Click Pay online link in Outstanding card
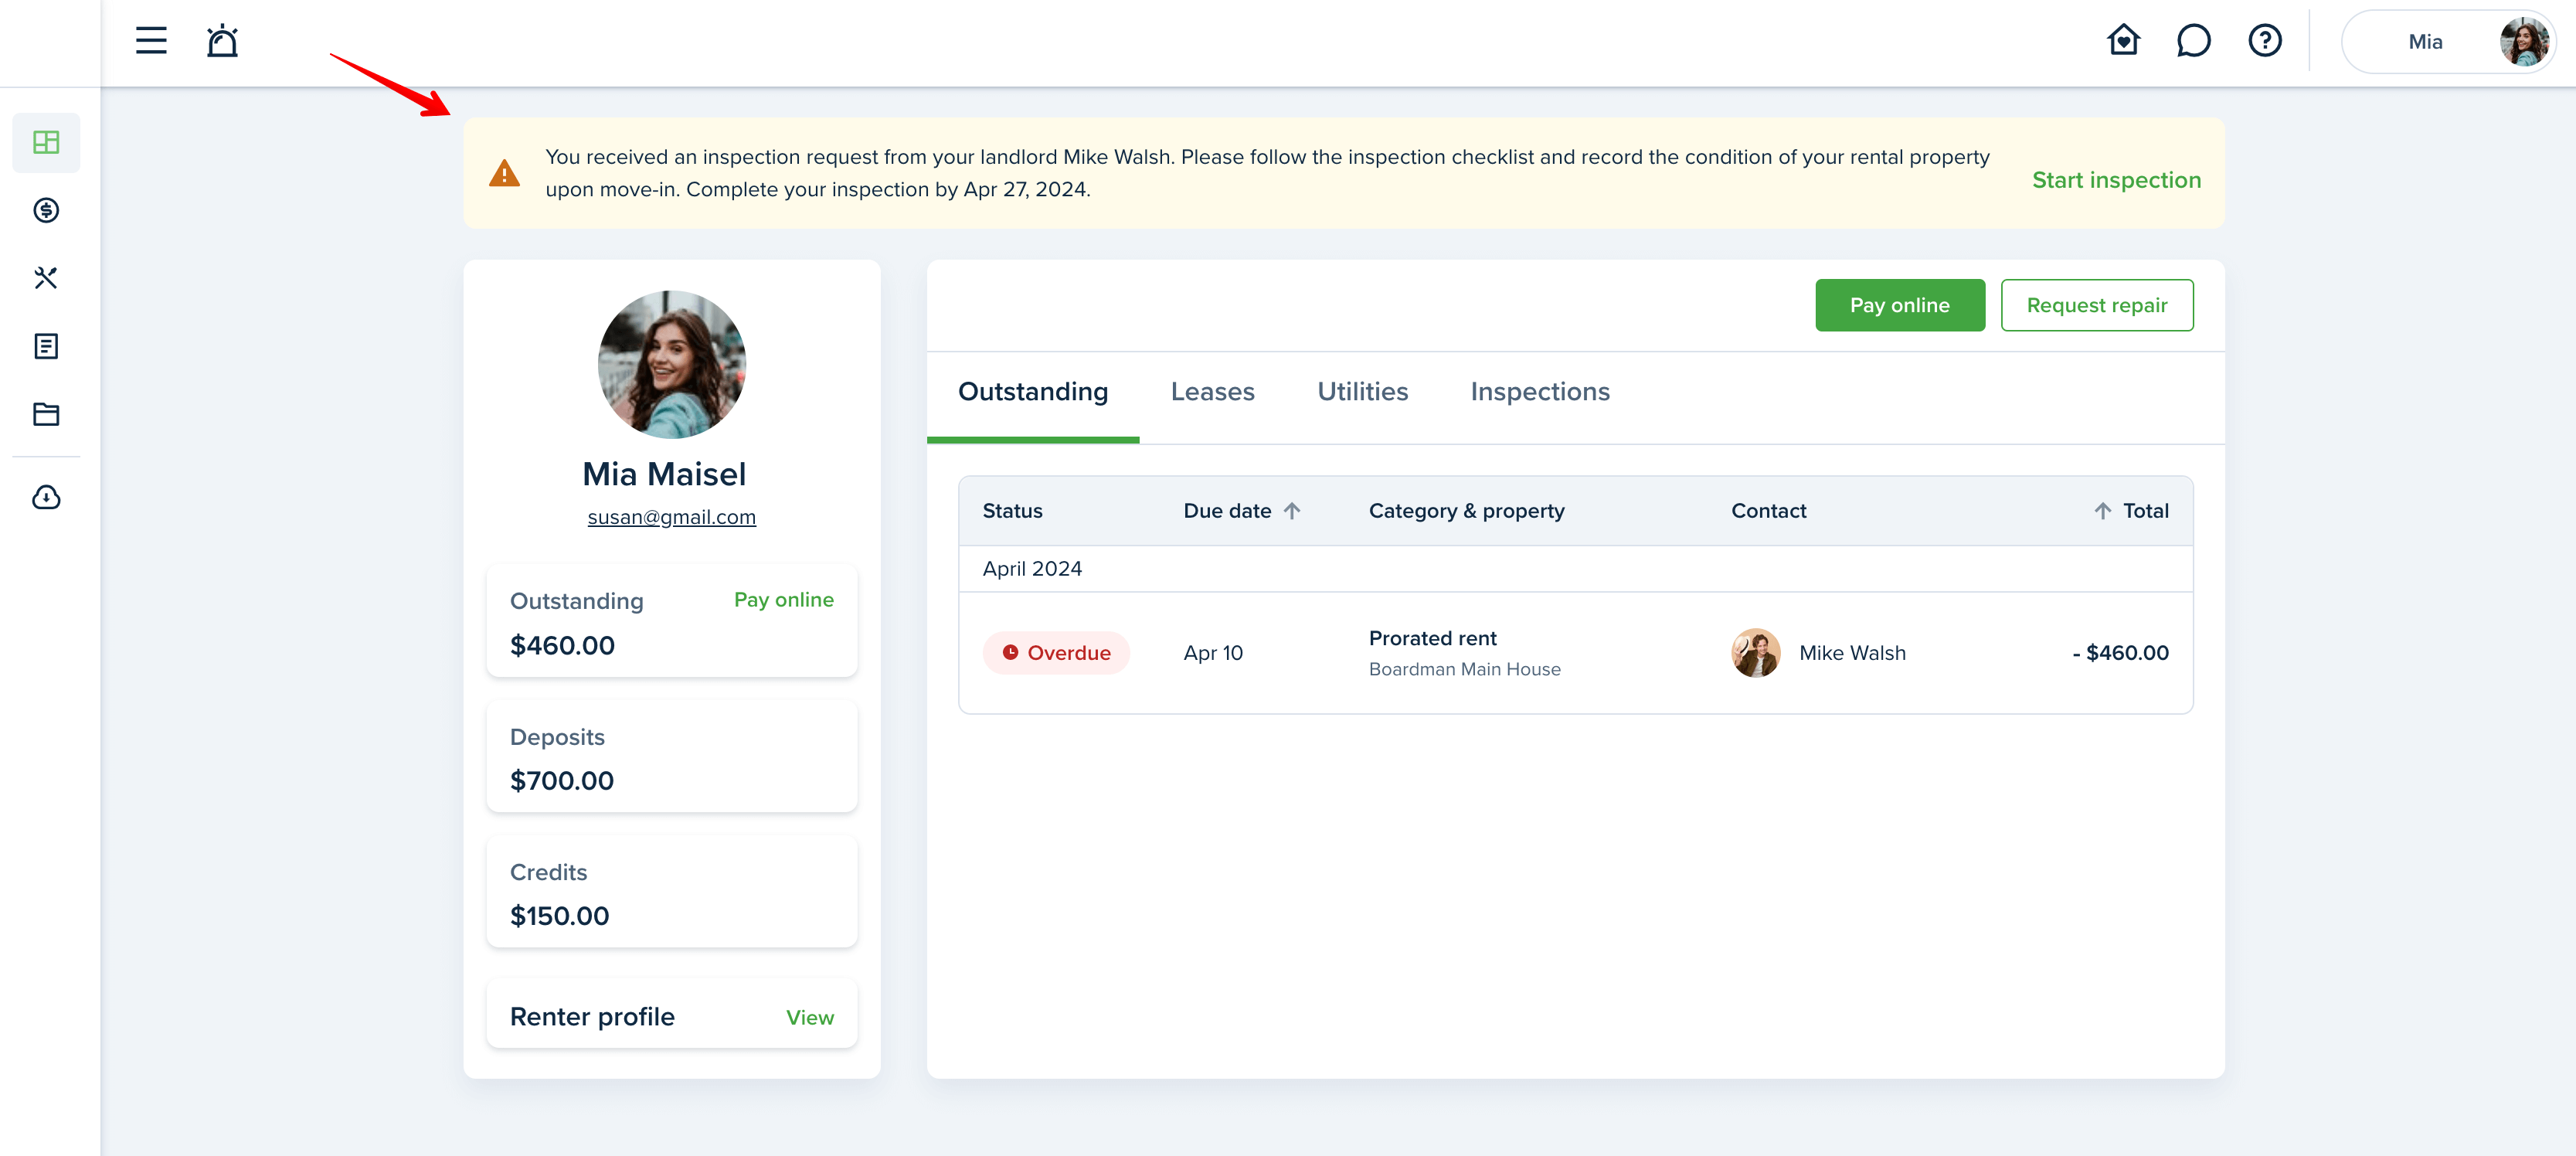This screenshot has height=1156, width=2576. point(783,600)
